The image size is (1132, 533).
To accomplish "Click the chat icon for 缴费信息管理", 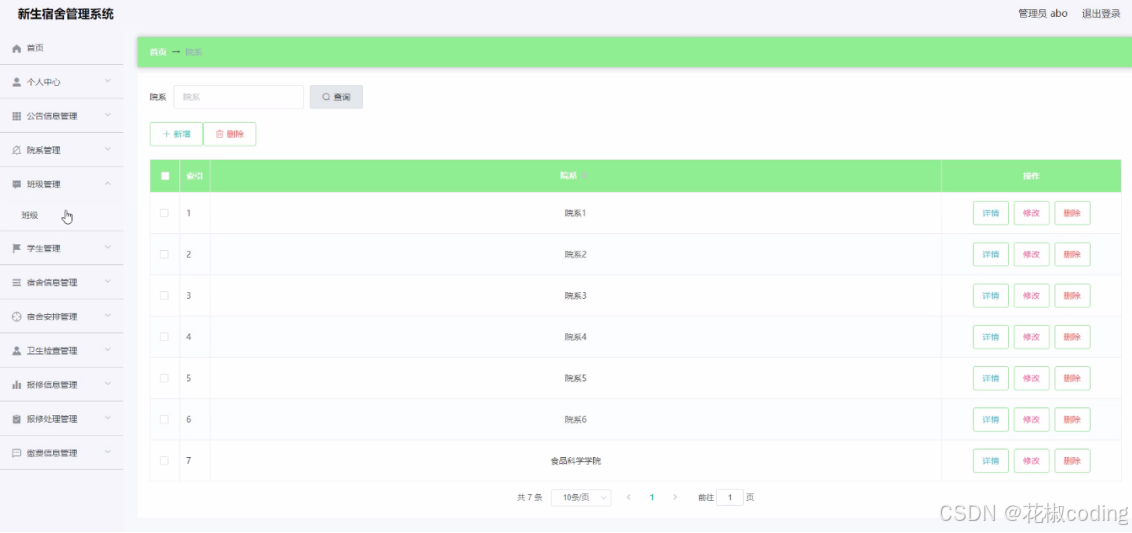I will coord(17,453).
